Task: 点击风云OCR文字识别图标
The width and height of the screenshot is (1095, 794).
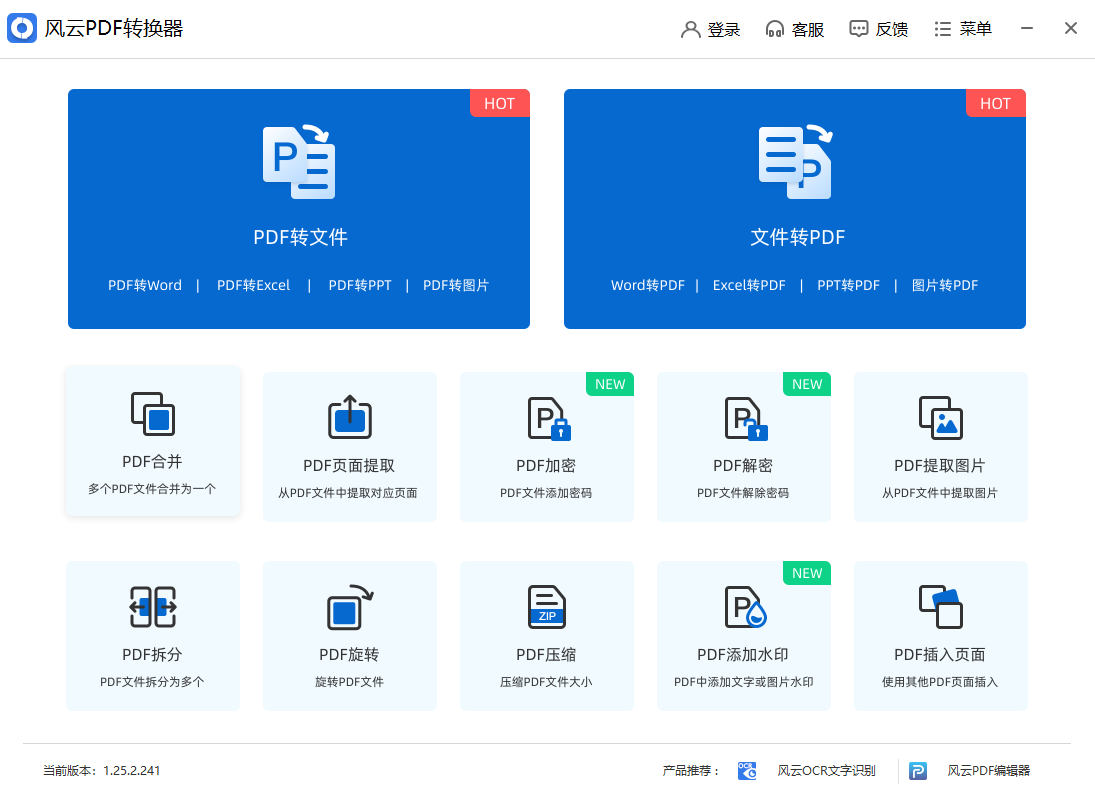Action: click(746, 770)
